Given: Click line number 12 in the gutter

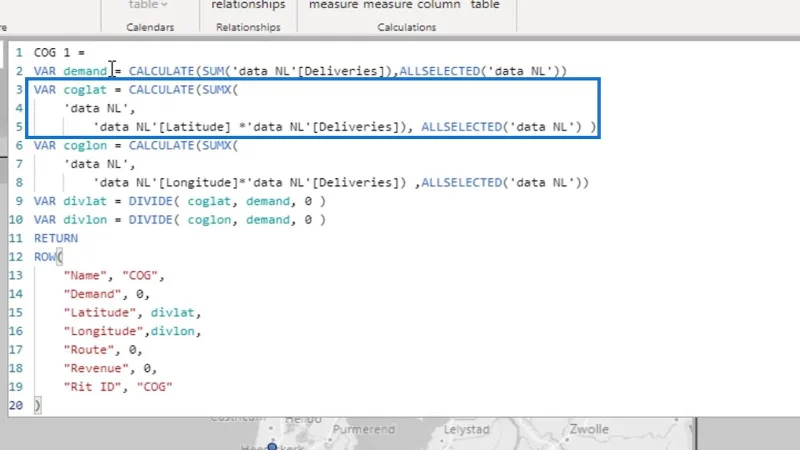Looking at the screenshot, I should (x=16, y=257).
